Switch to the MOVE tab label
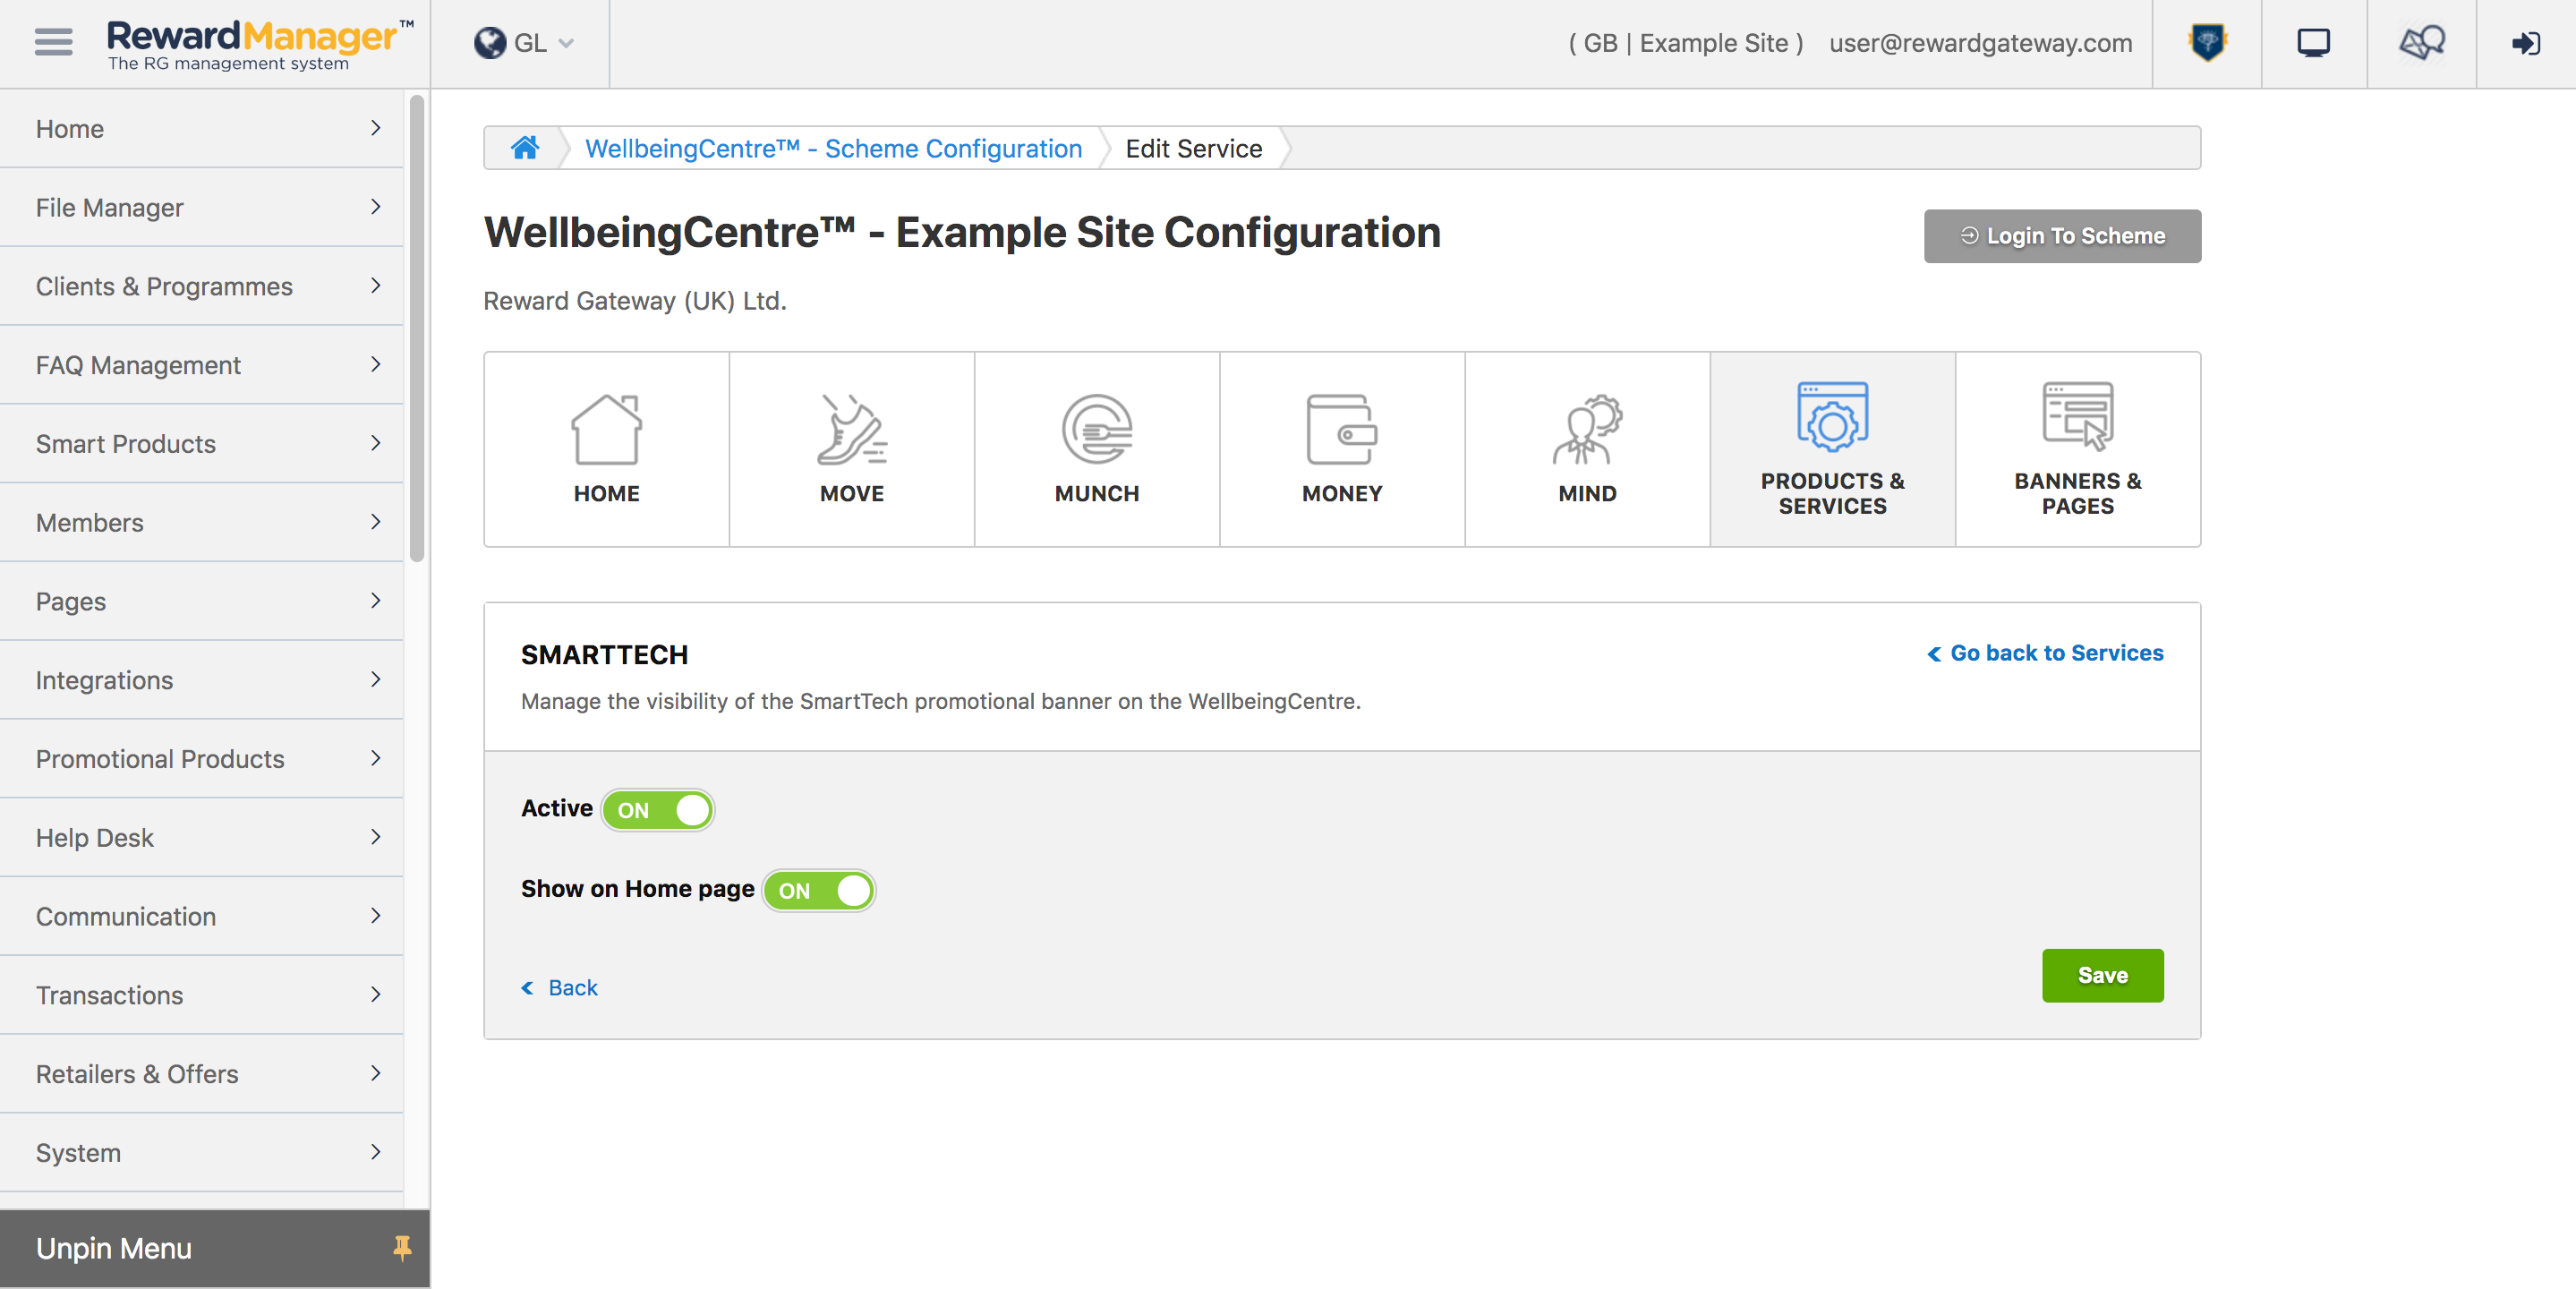2576x1289 pixels. pos(851,493)
